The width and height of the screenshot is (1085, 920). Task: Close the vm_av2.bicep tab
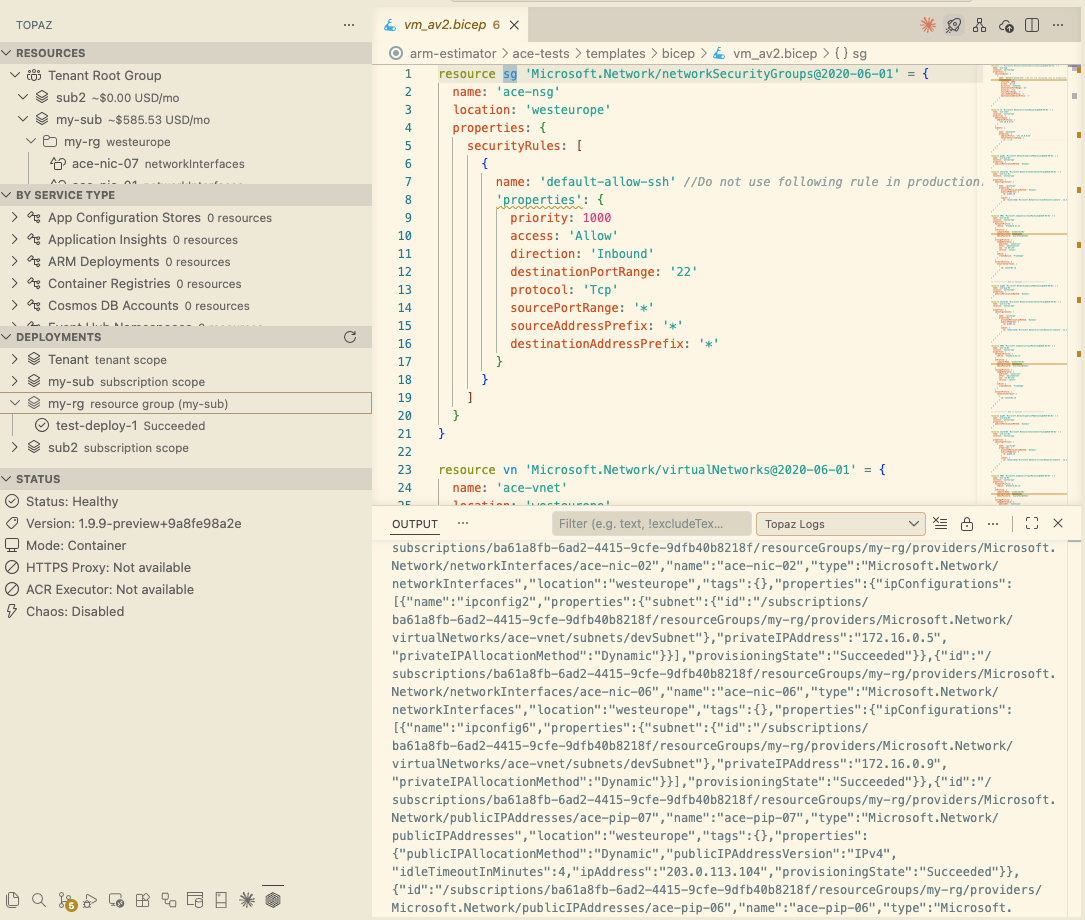[514, 25]
